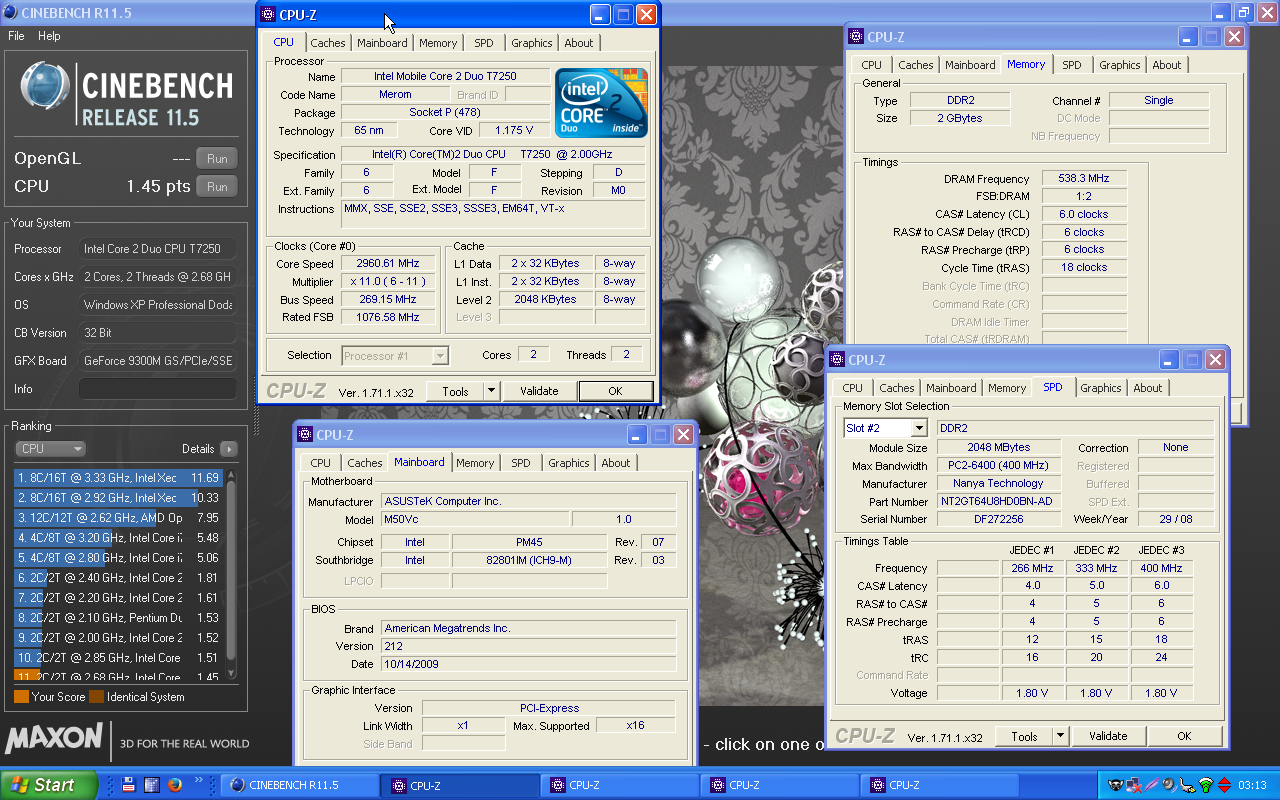Image resolution: width=1280 pixels, height=800 pixels.
Task: Run the OpenGL benchmark
Action: tap(217, 158)
